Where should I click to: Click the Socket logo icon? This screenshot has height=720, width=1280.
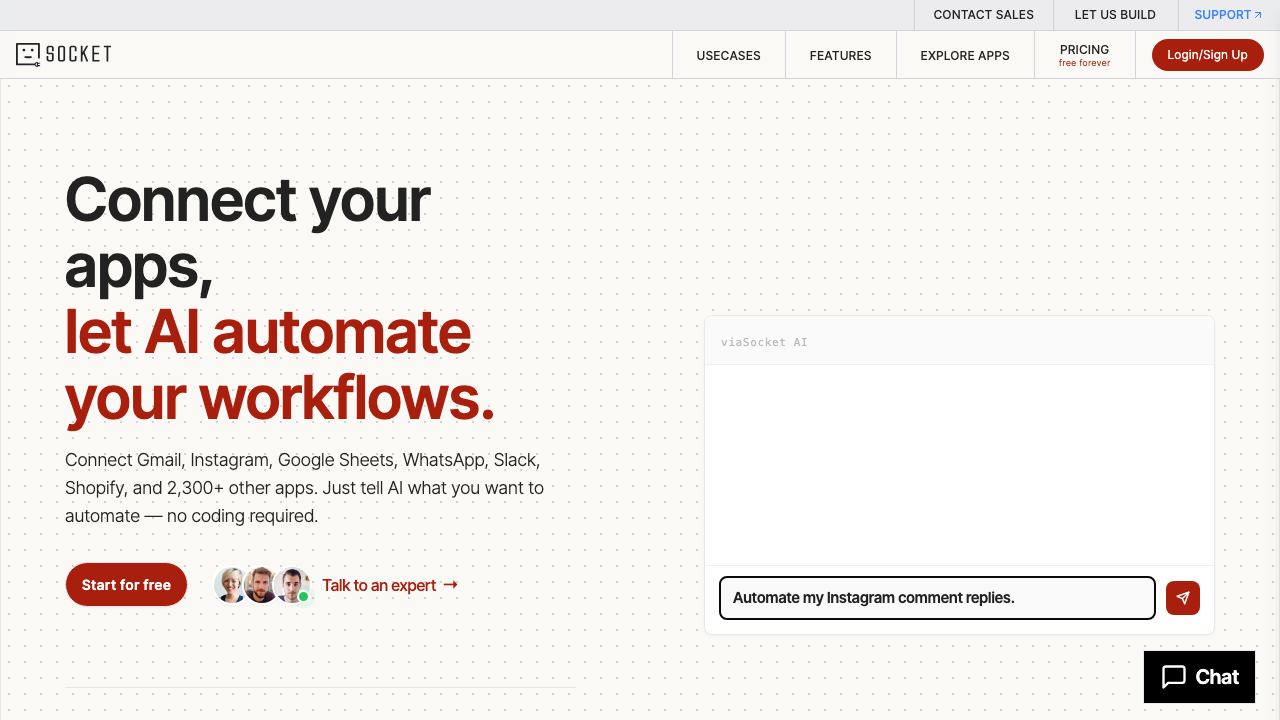[x=28, y=55]
